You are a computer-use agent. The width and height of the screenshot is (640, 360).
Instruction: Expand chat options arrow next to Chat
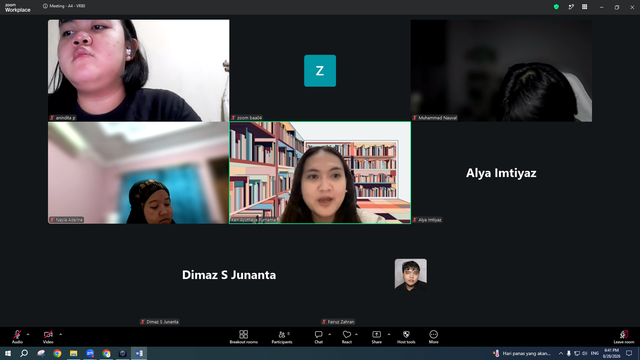[x=329, y=334]
